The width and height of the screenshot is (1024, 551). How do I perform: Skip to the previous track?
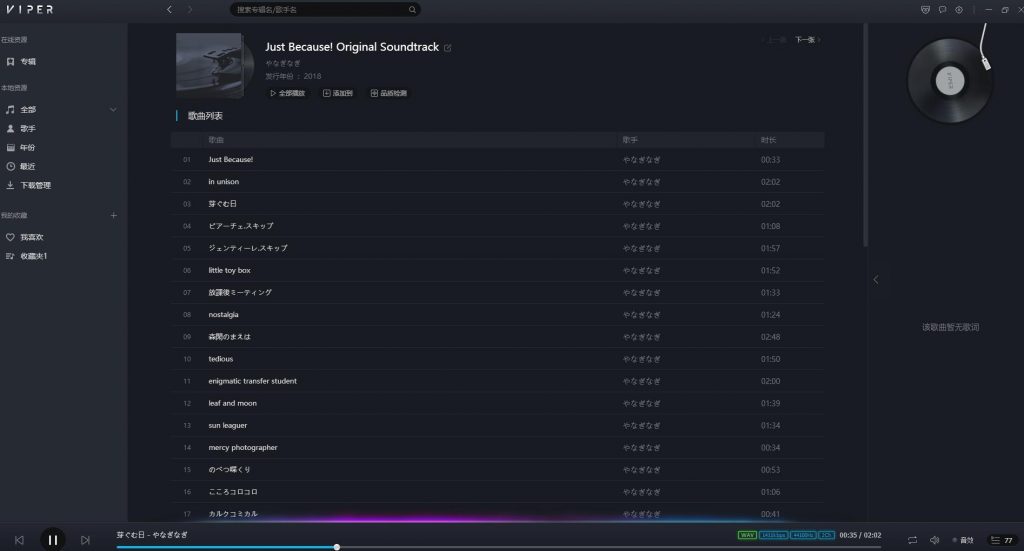pyautogui.click(x=20, y=540)
